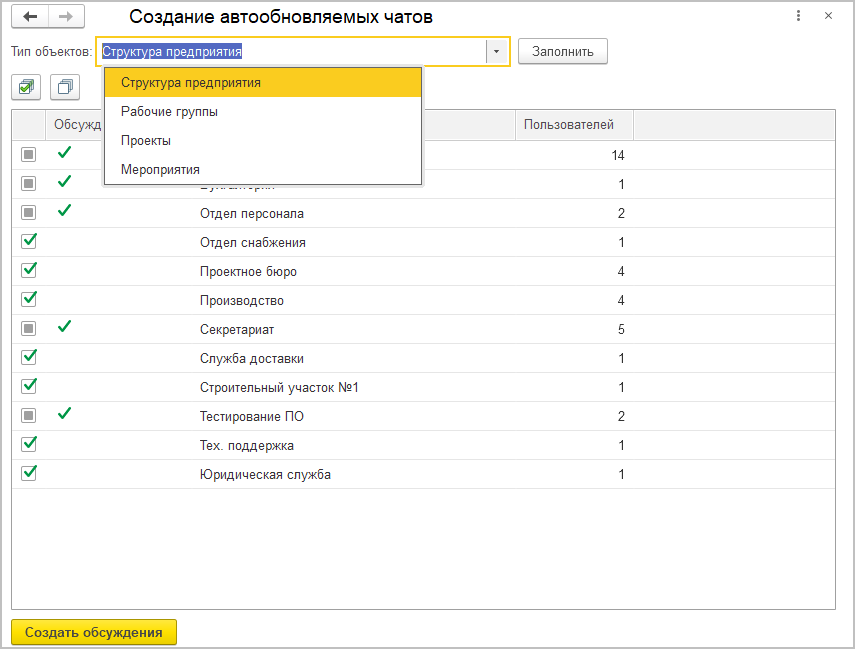This screenshot has height=649, width=855.
Task: Click the discussion checkmark in Секретариат row
Action: click(x=64, y=326)
